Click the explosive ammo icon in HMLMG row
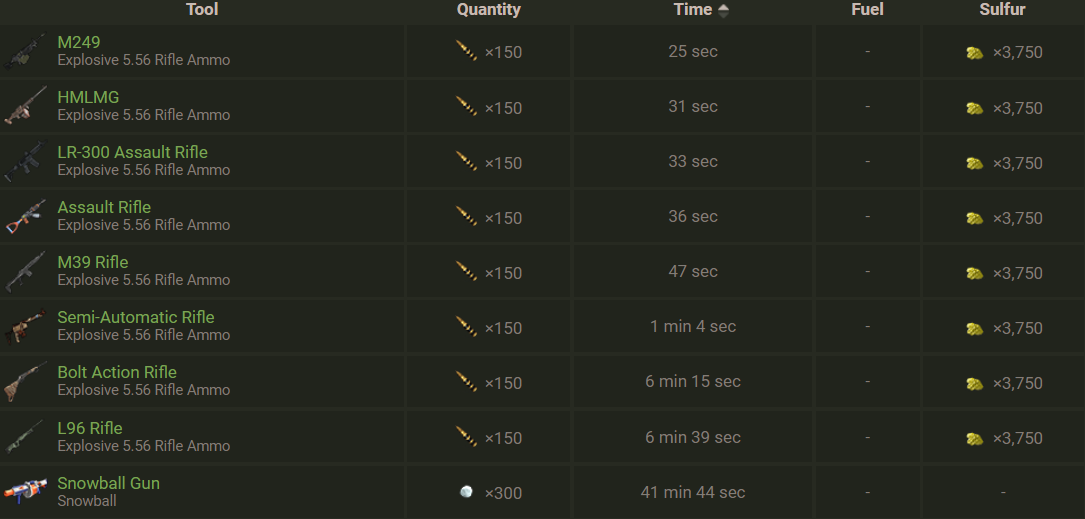 point(466,107)
